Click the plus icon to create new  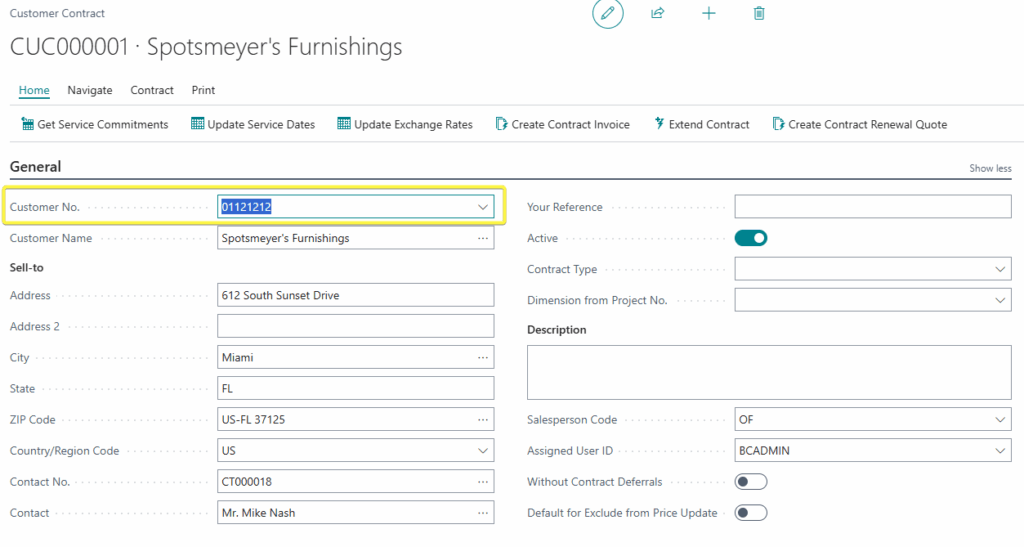point(709,13)
